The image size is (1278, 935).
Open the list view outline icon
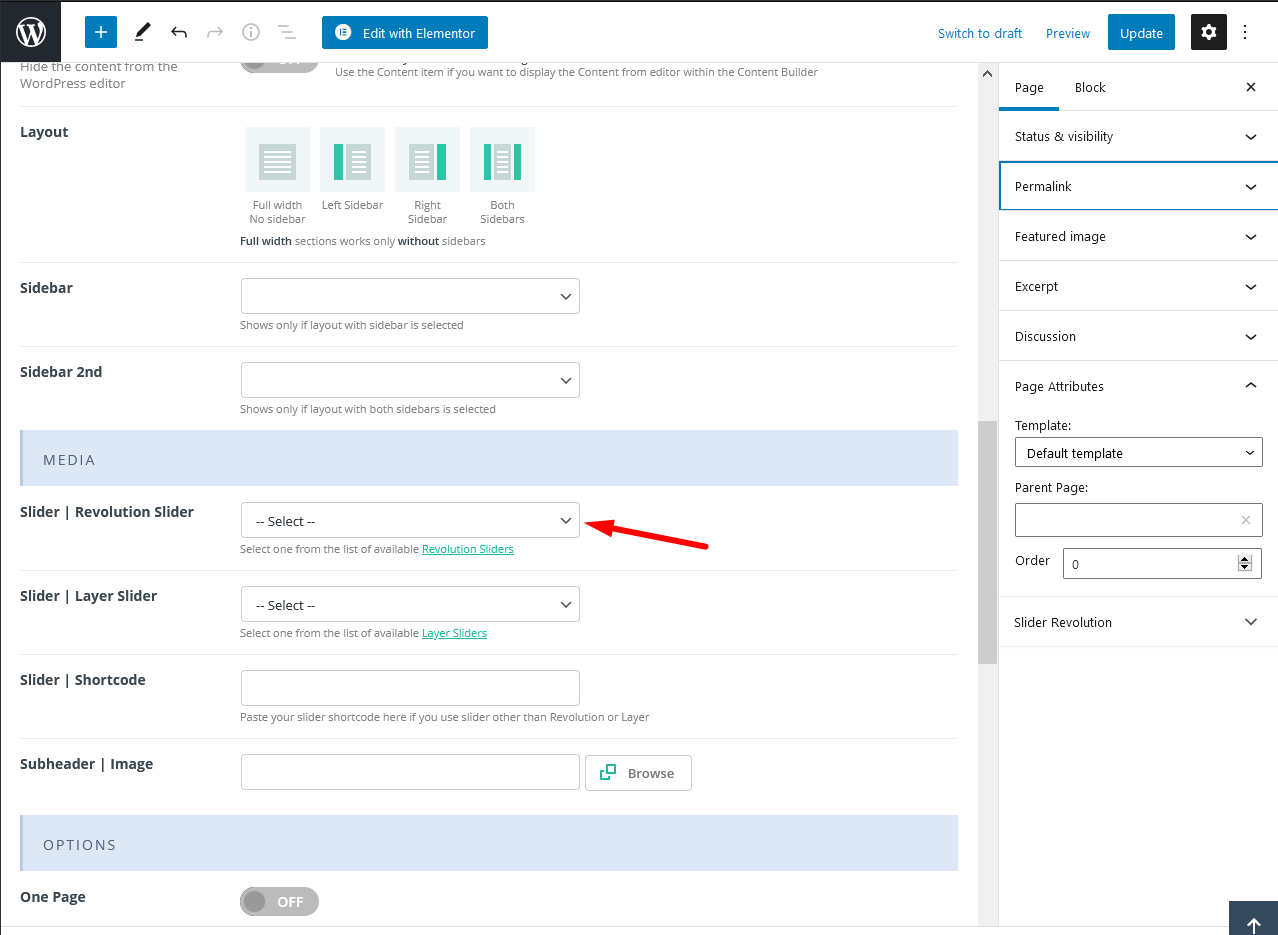pyautogui.click(x=287, y=32)
